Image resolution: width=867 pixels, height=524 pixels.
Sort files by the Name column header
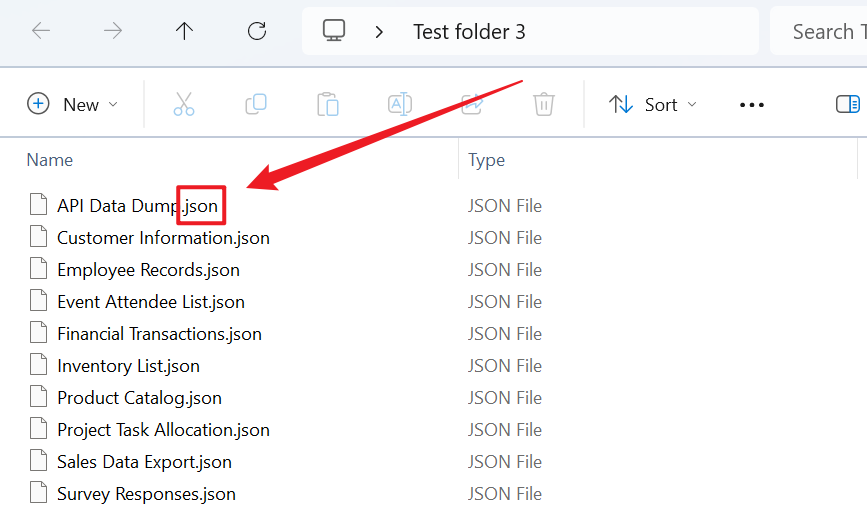[x=50, y=160]
